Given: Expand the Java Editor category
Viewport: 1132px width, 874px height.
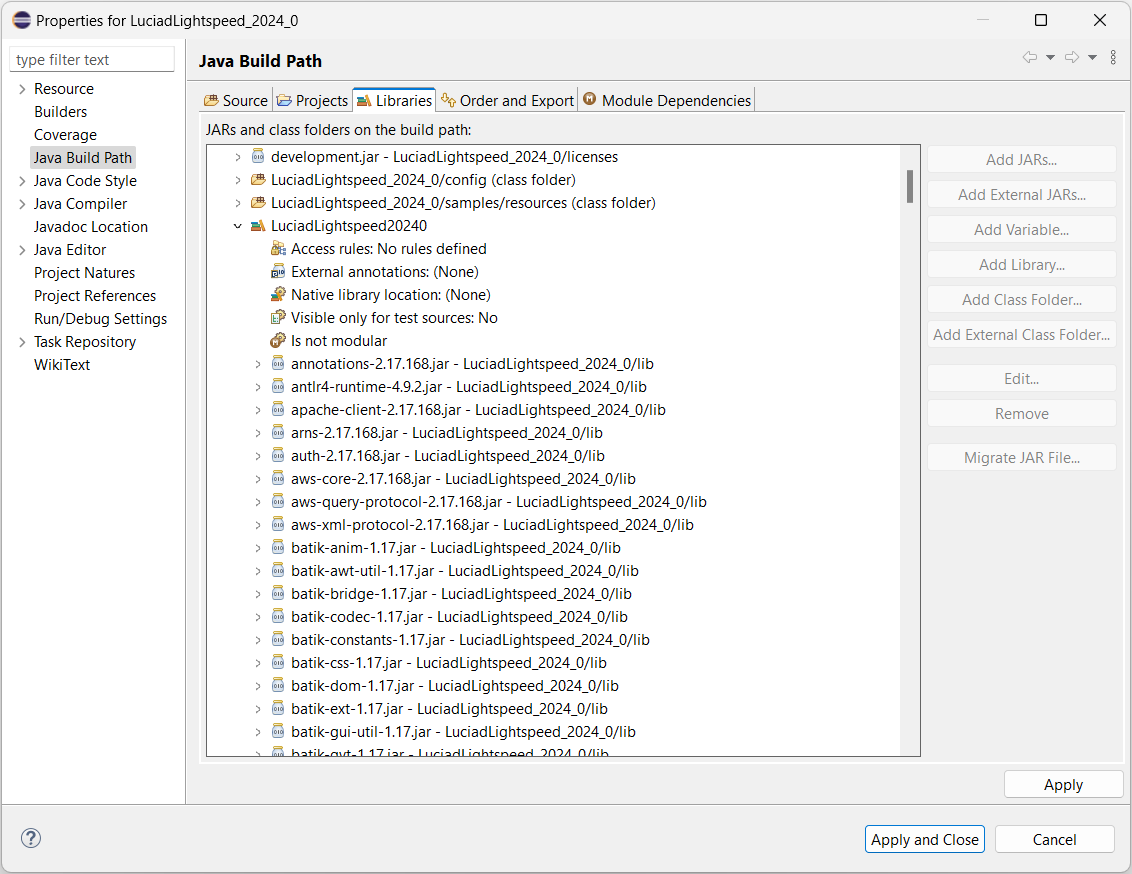Looking at the screenshot, I should pos(22,250).
